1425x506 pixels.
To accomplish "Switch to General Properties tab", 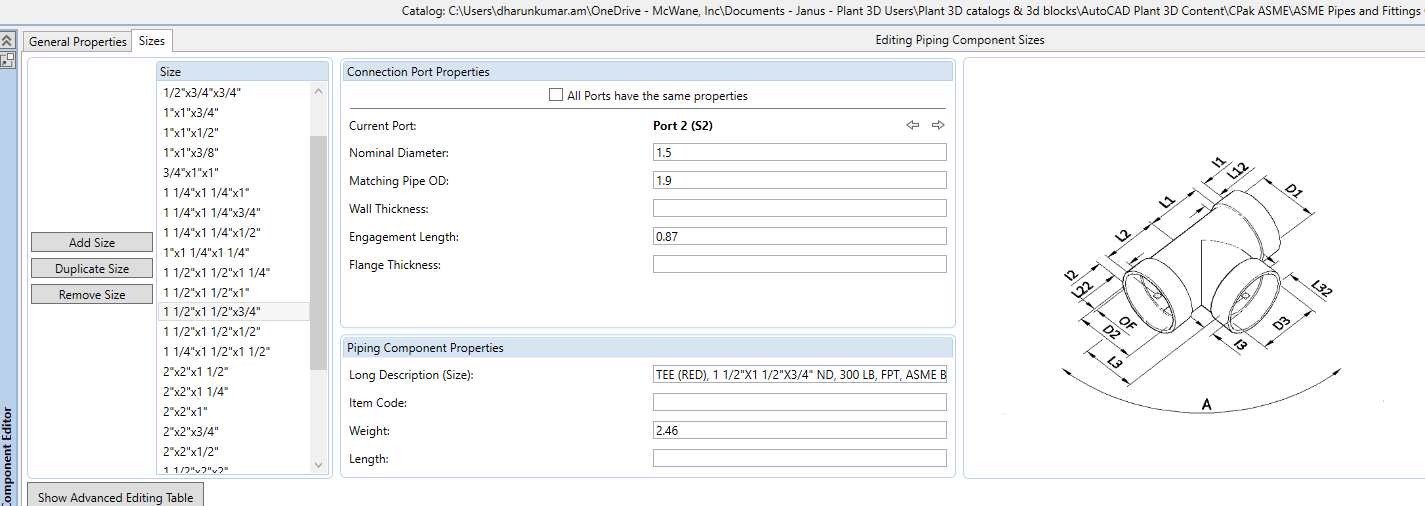I will (x=78, y=42).
